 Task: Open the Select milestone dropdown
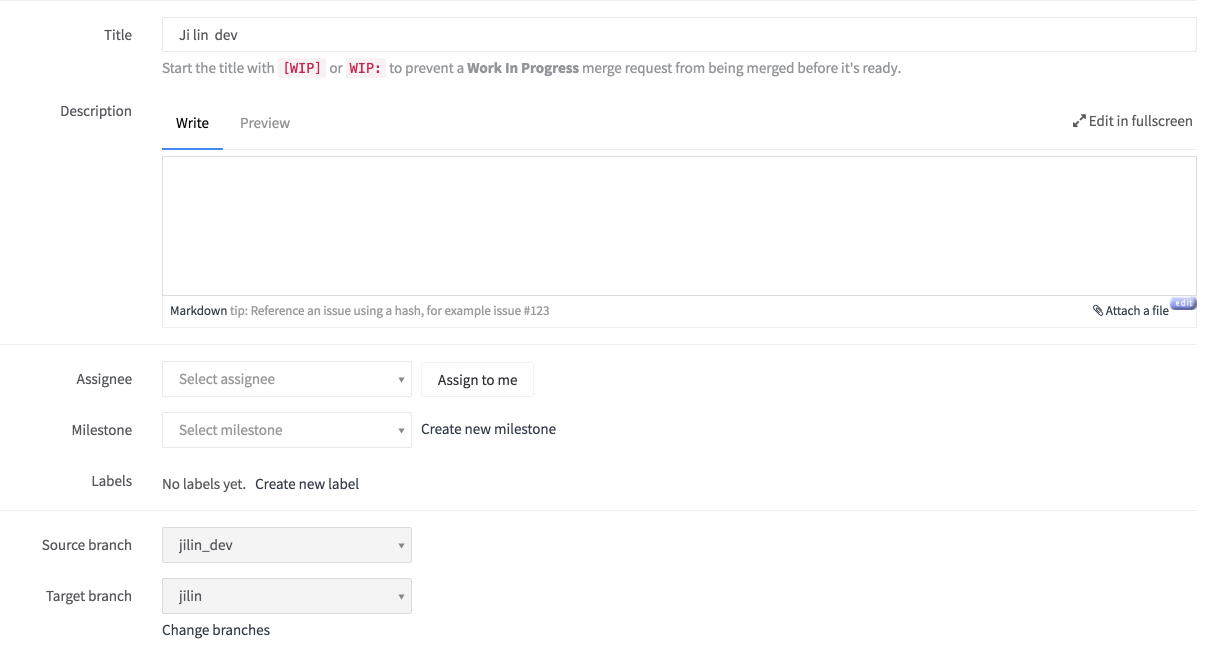287,430
